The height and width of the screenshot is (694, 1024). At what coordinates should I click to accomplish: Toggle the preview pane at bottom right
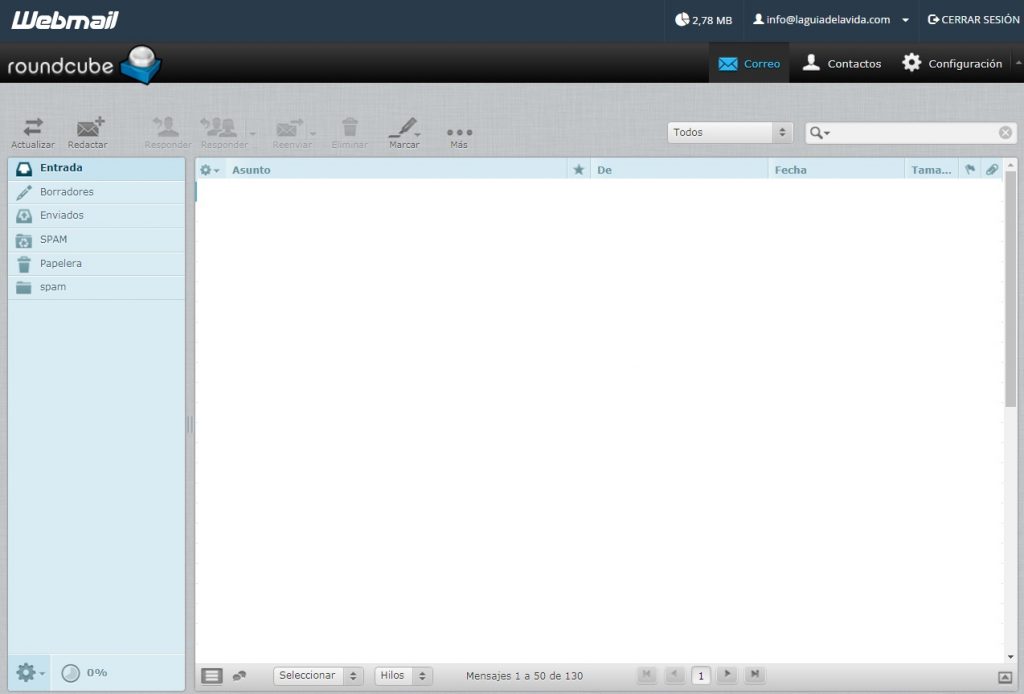(x=1005, y=677)
